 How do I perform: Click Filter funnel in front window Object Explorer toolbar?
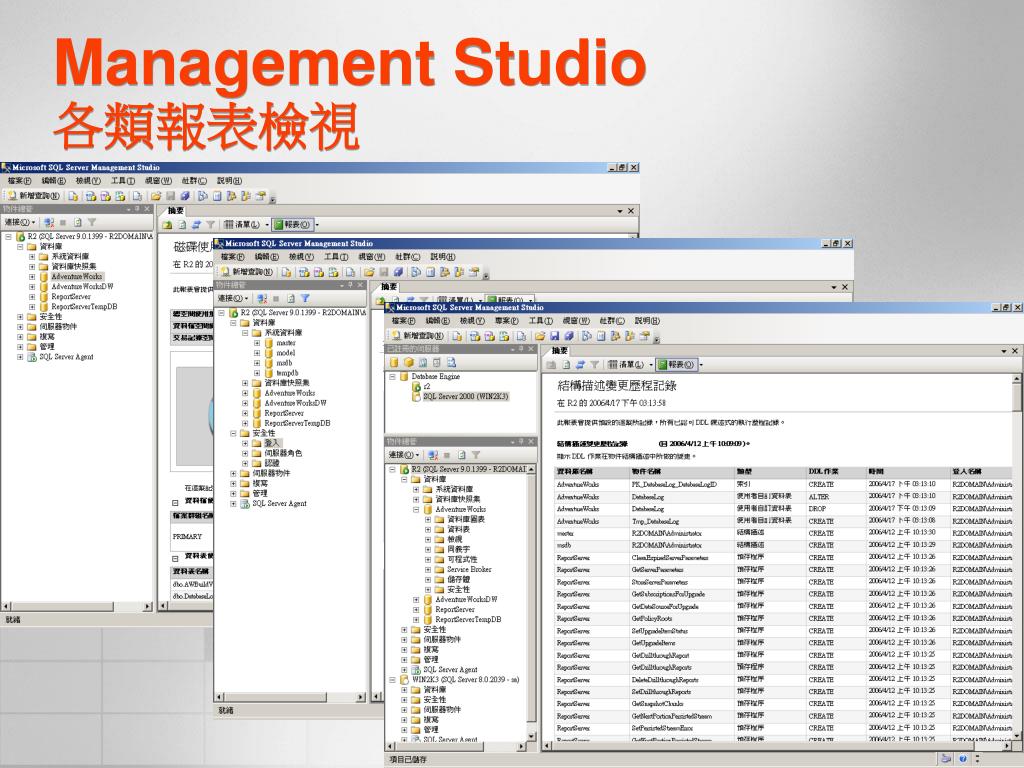tap(476, 455)
